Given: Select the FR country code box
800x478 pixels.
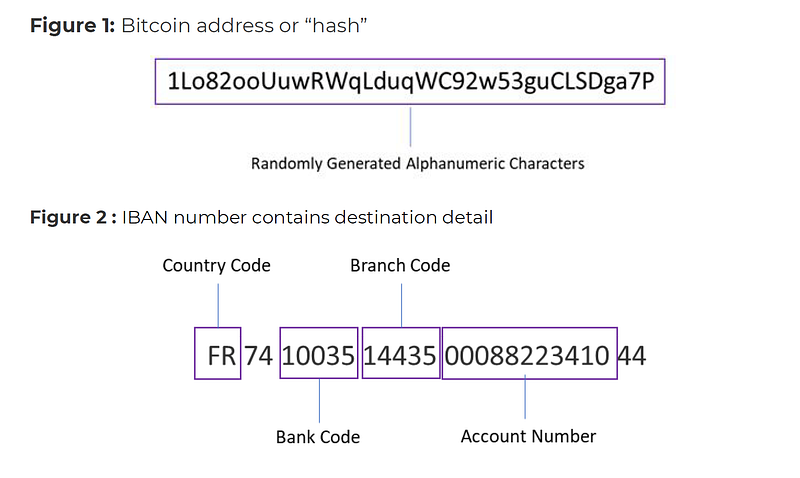Looking at the screenshot, I should point(217,353).
